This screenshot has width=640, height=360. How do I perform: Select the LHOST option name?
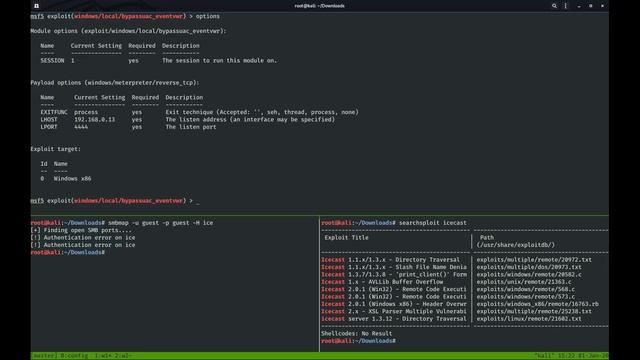[x=49, y=120]
